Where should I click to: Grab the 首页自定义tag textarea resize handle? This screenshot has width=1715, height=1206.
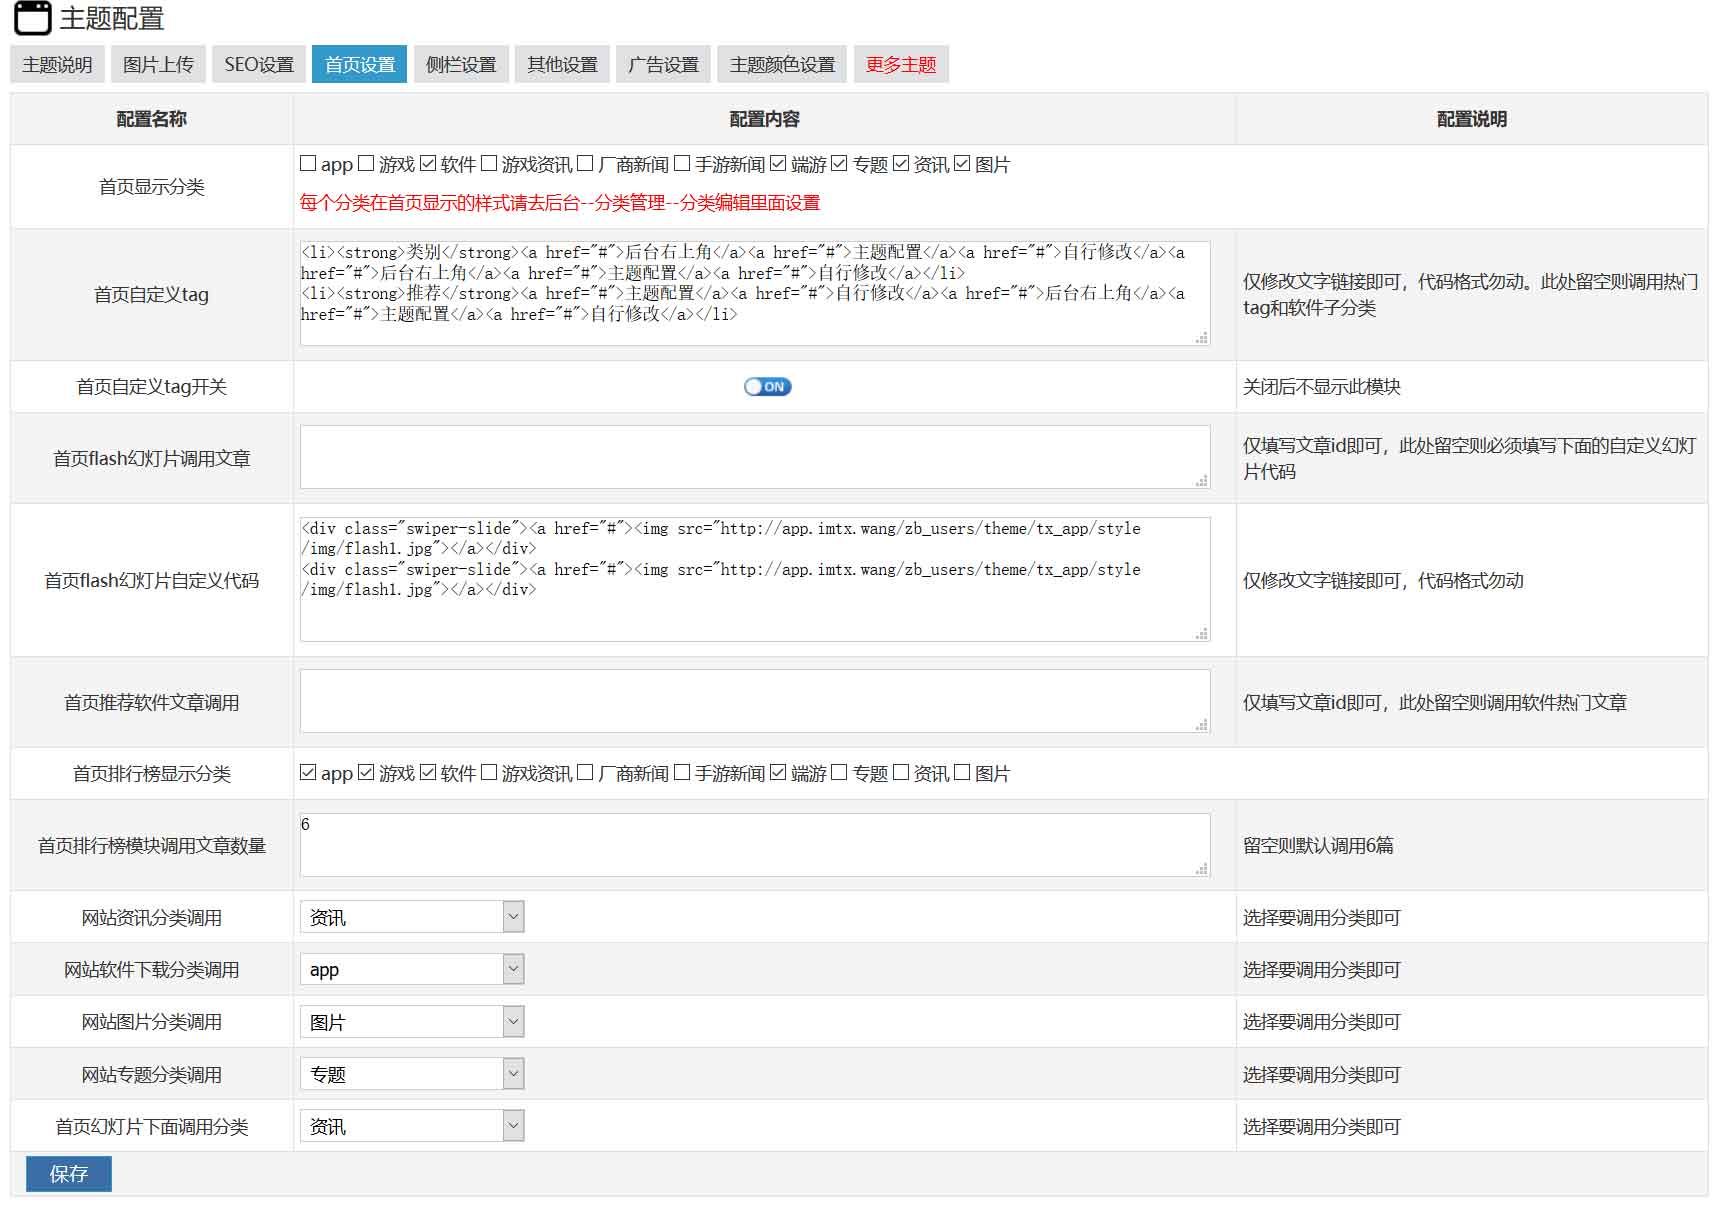[1202, 338]
